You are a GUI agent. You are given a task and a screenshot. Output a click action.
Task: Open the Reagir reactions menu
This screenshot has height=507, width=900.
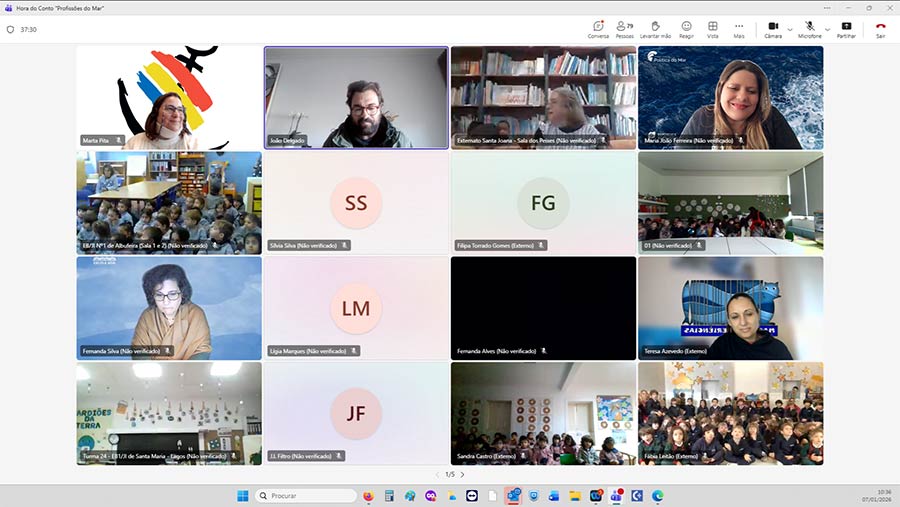click(x=686, y=29)
